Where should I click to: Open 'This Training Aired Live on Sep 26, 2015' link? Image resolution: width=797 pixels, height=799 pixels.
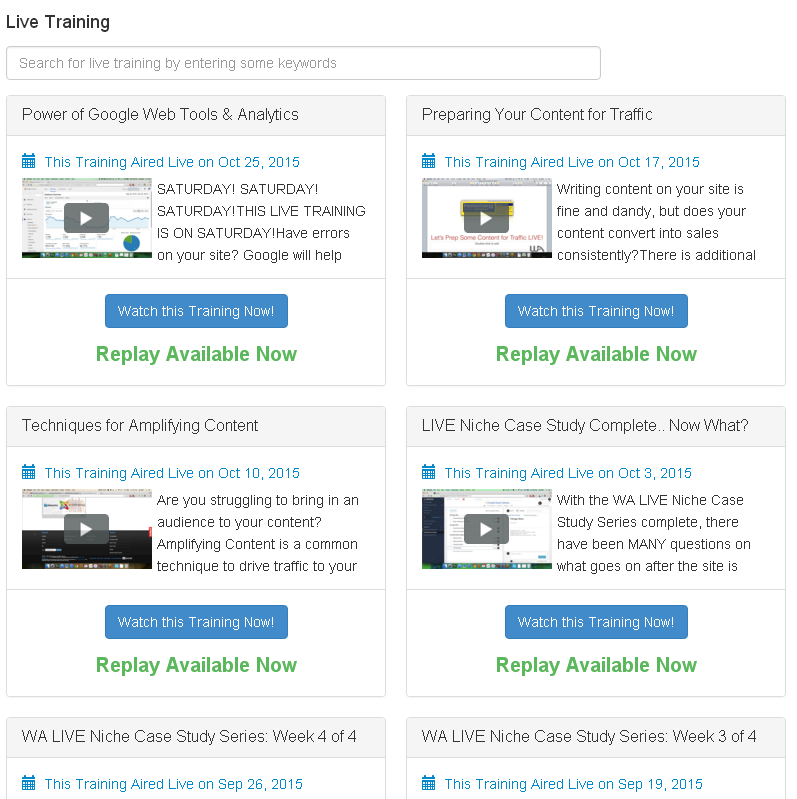tap(173, 784)
